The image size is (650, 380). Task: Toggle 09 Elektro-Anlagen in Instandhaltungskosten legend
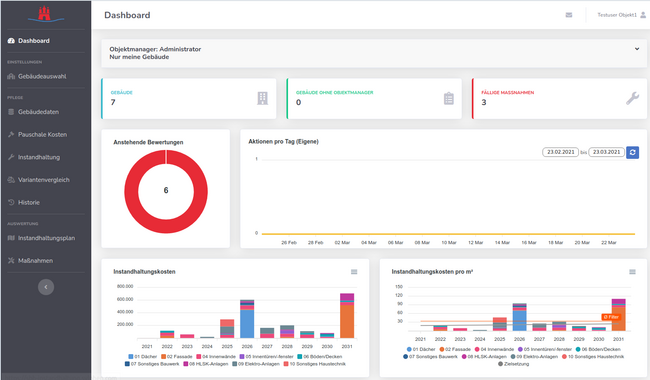pos(256,364)
